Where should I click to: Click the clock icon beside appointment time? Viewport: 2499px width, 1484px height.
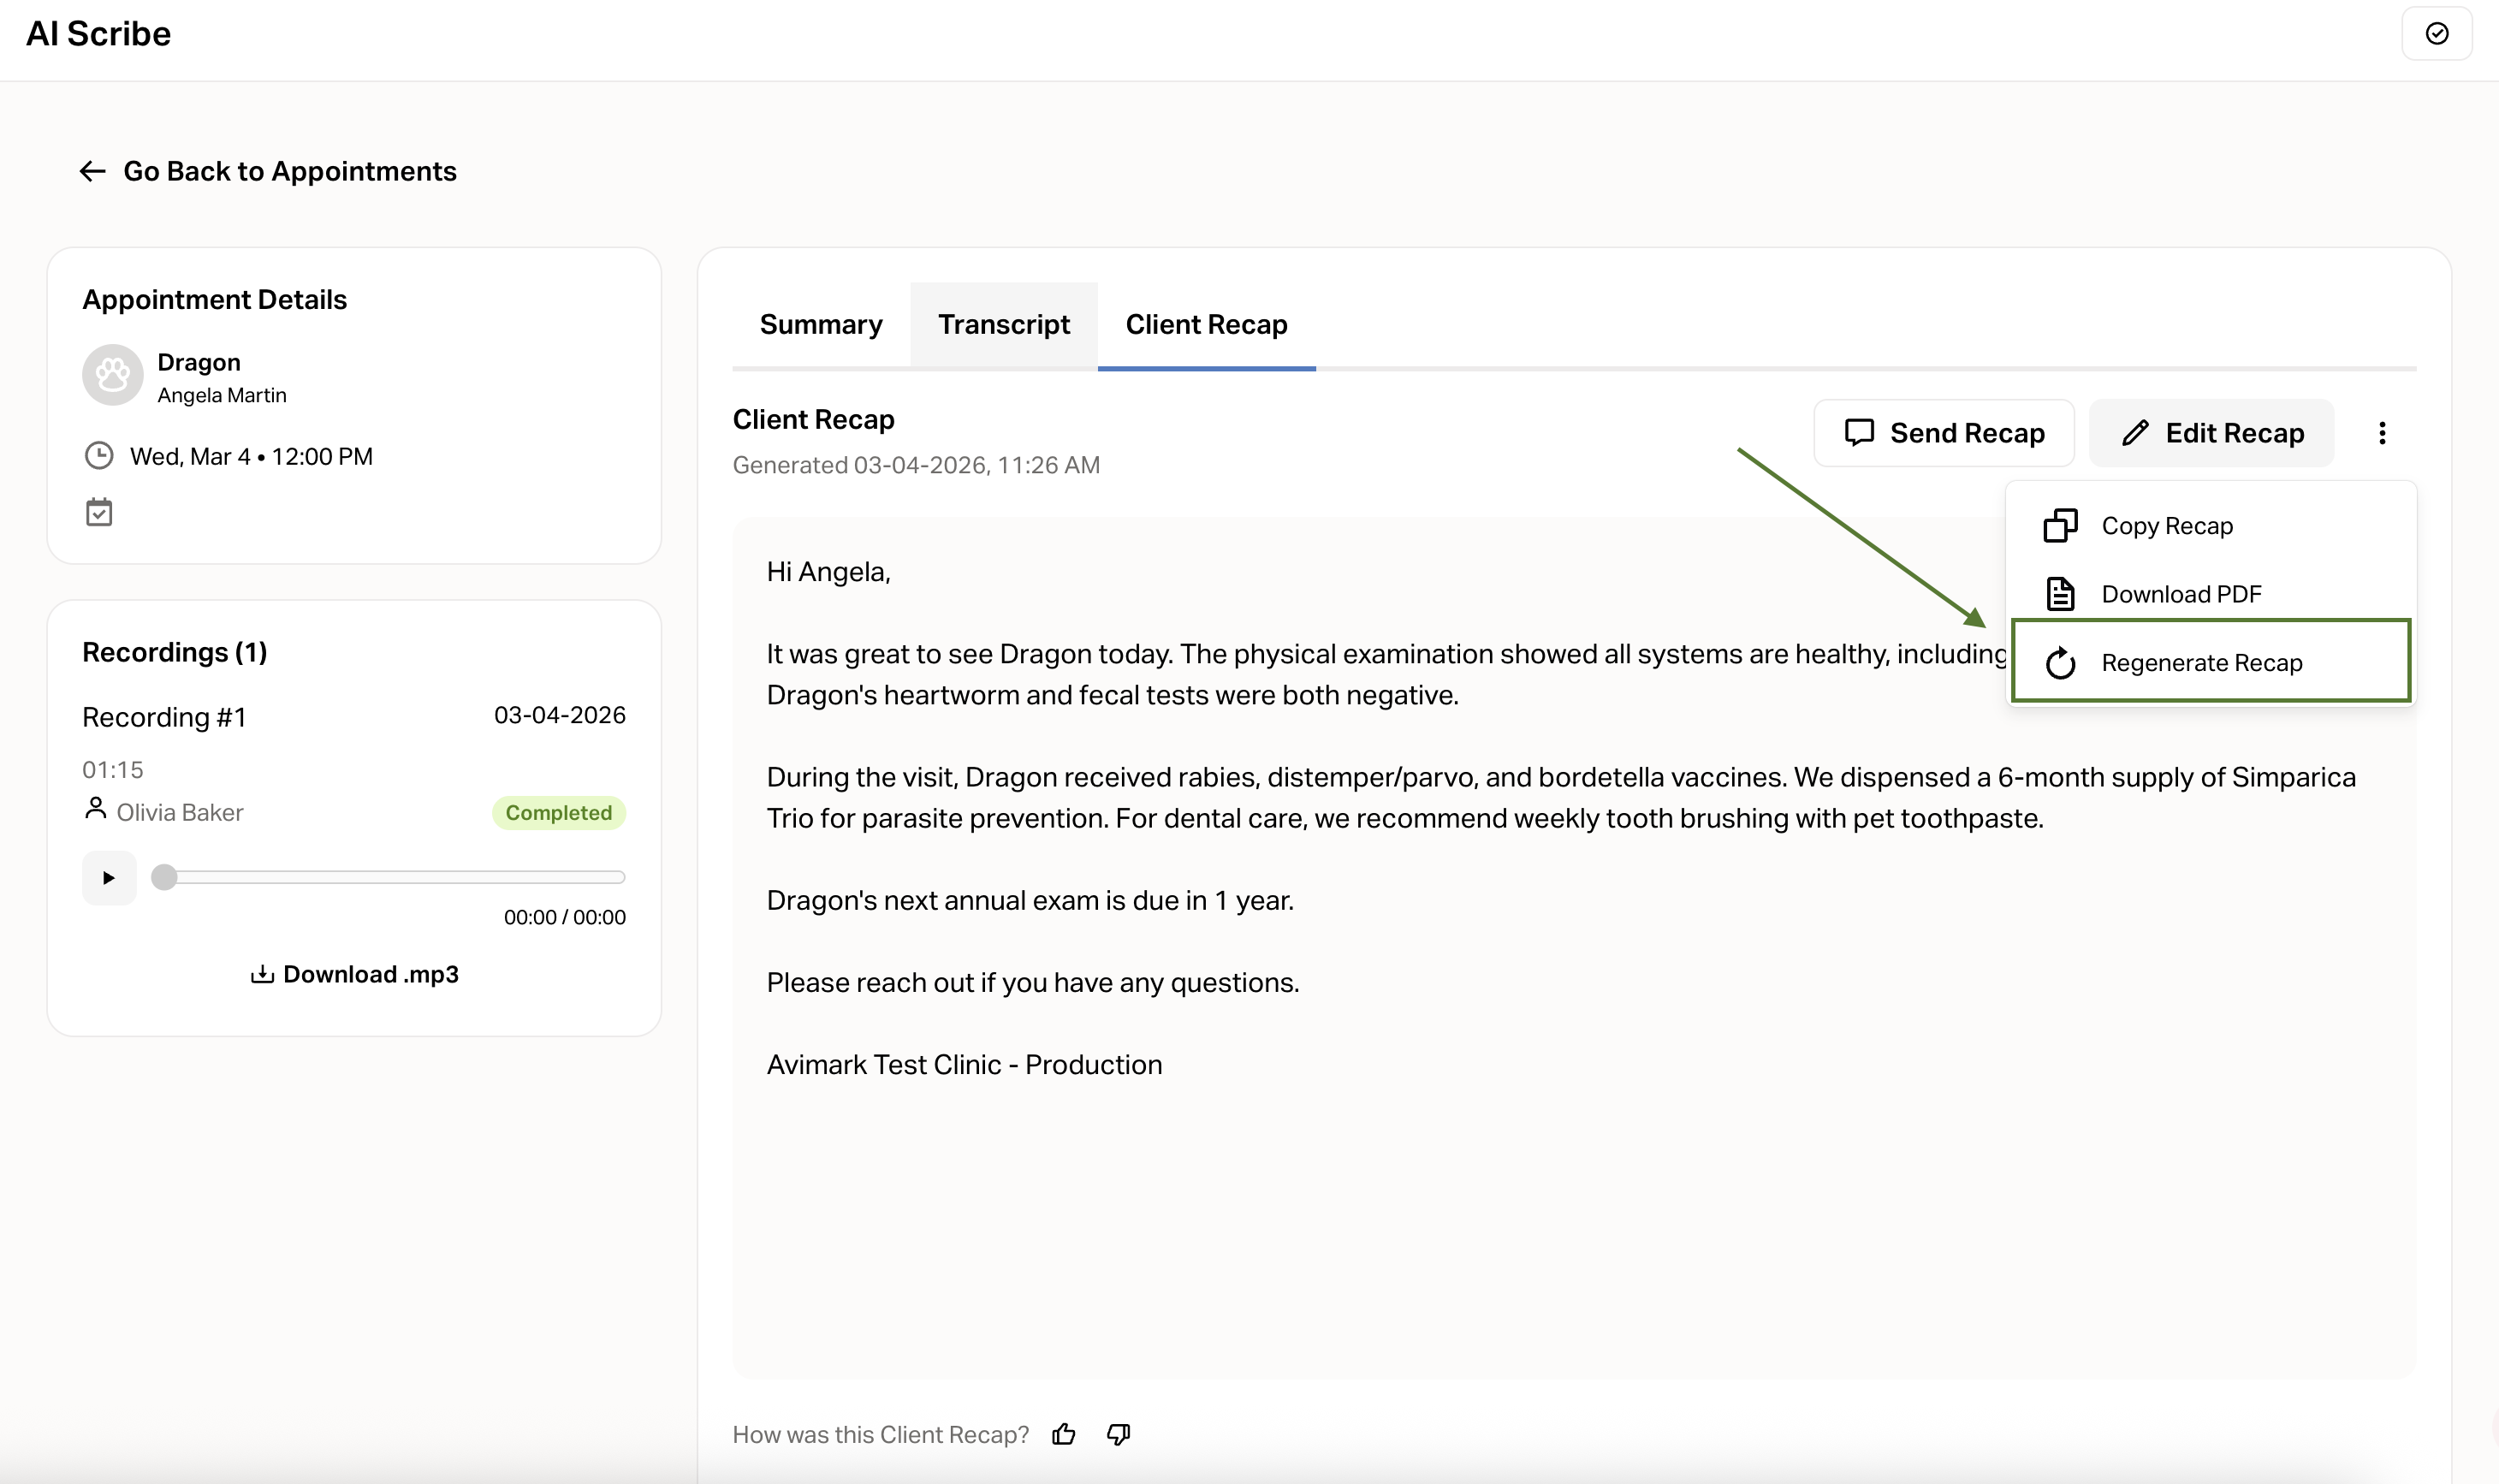click(99, 456)
